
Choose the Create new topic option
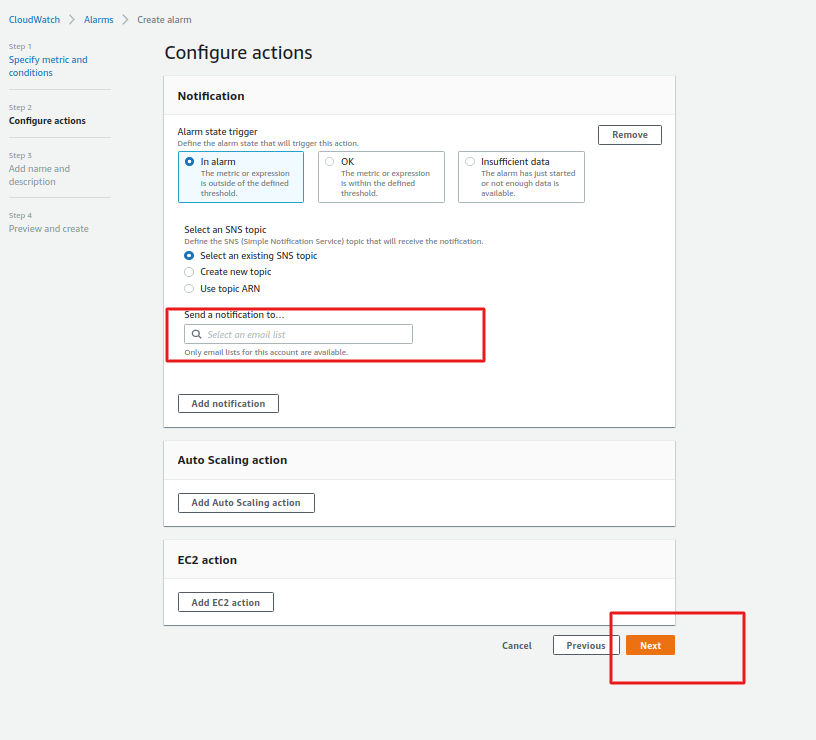(x=189, y=272)
